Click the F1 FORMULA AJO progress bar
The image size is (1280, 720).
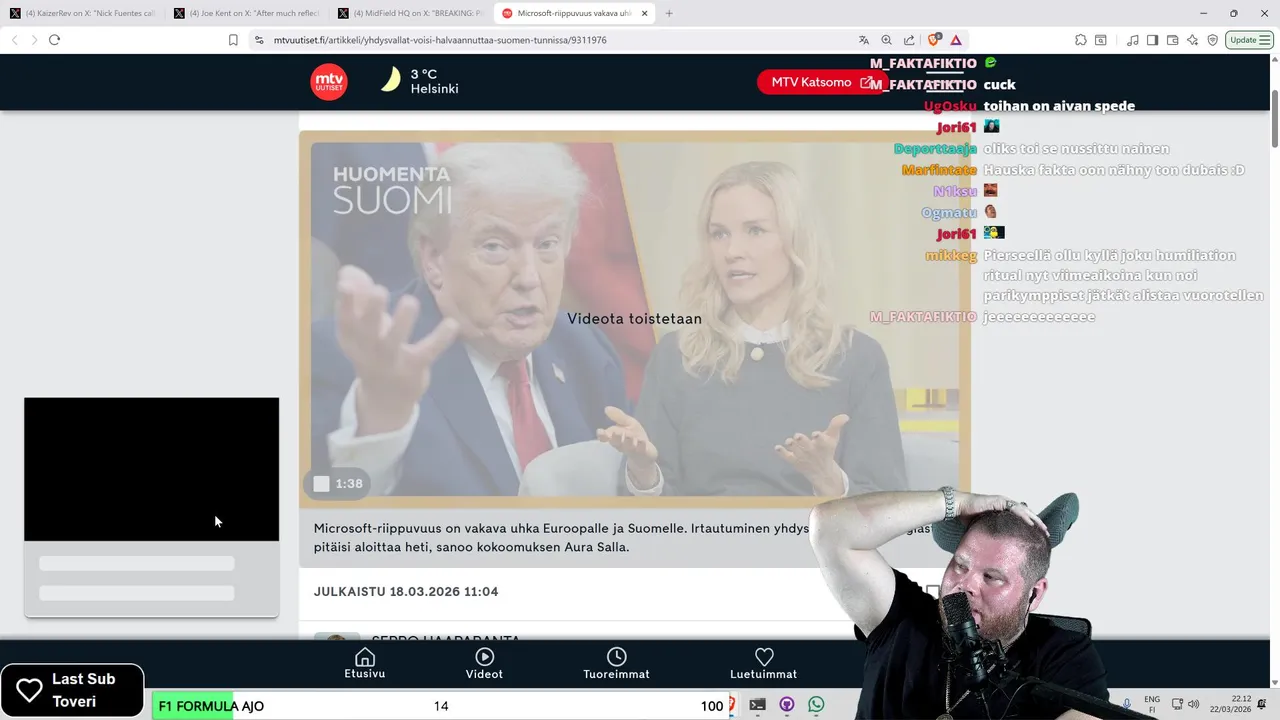[x=441, y=706]
